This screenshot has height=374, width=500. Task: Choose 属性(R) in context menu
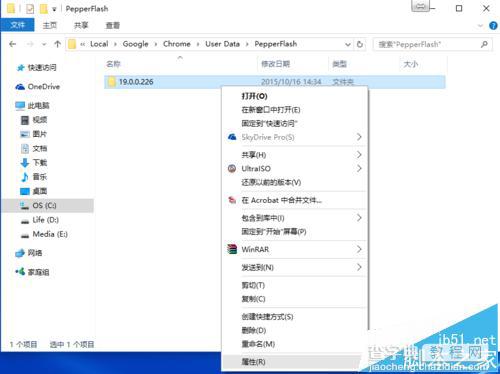click(x=295, y=362)
